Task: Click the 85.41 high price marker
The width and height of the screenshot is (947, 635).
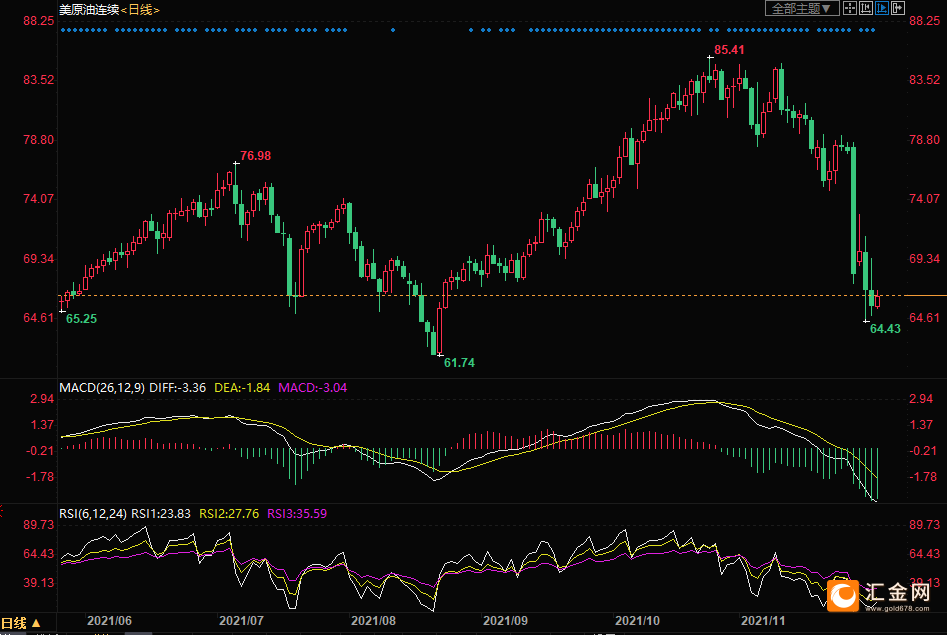Action: 729,49
